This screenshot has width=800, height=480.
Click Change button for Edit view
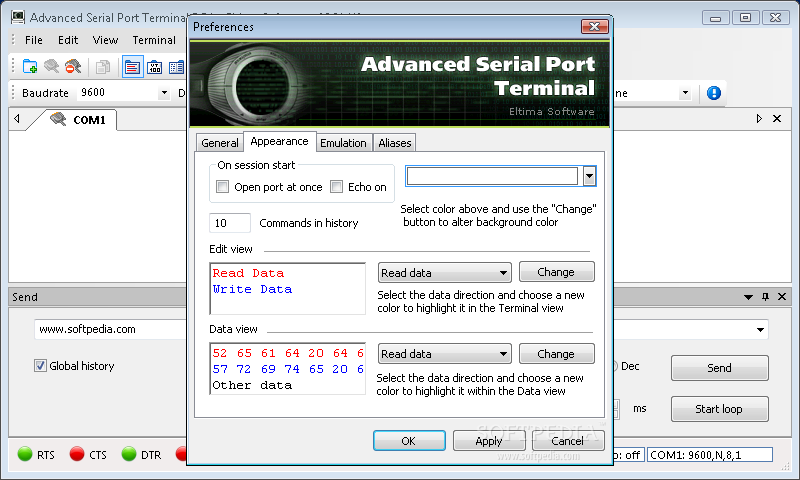click(556, 272)
